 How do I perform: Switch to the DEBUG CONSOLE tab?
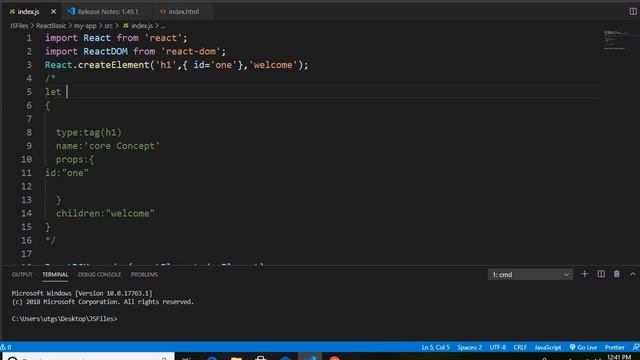pos(99,275)
